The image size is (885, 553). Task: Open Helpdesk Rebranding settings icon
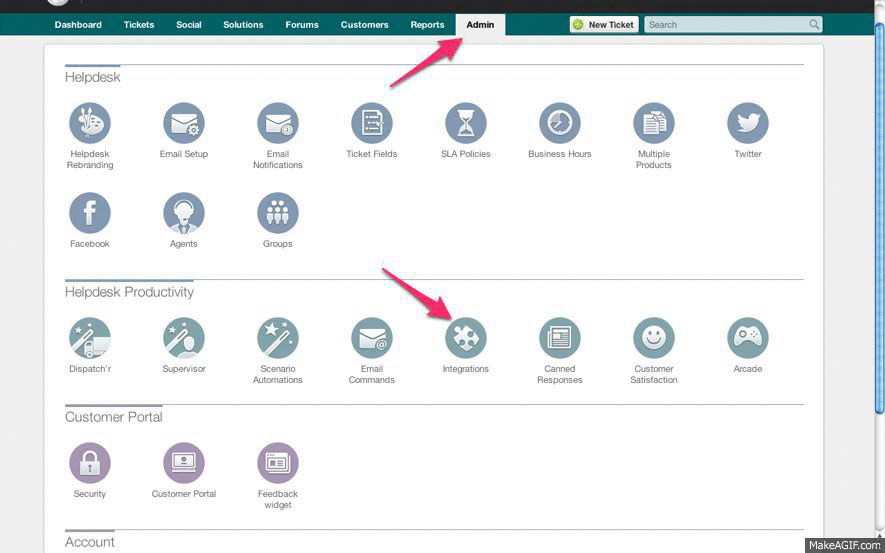(x=90, y=124)
